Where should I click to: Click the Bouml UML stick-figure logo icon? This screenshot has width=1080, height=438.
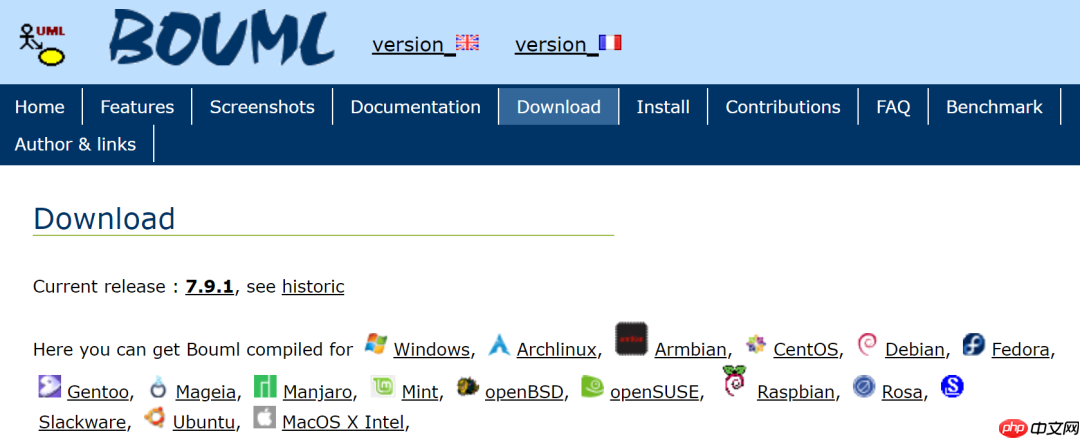tap(42, 45)
